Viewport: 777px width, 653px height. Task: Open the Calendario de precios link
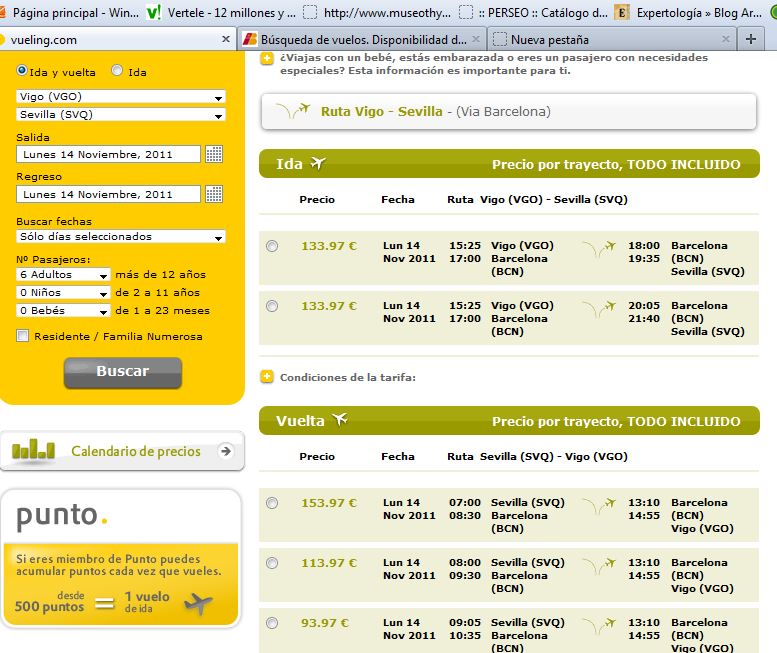point(122,451)
